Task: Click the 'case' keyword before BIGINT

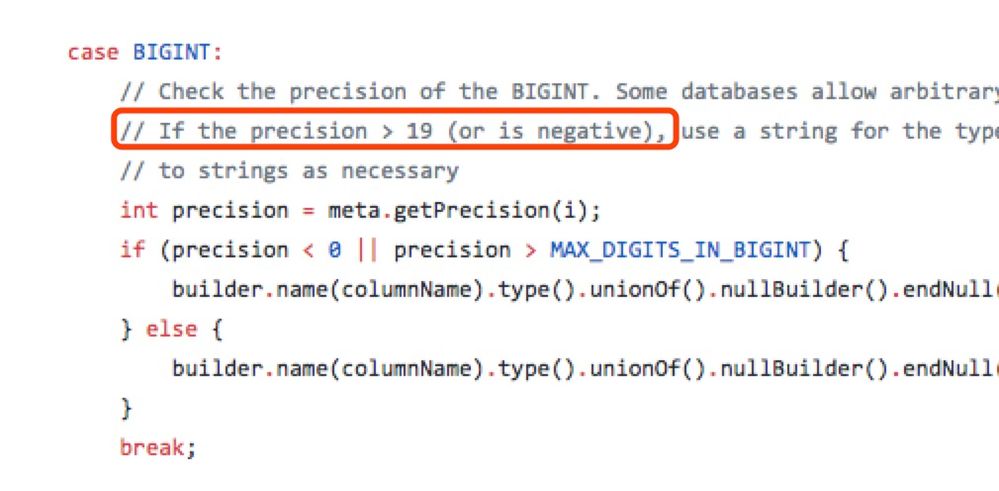Action: pos(94,52)
